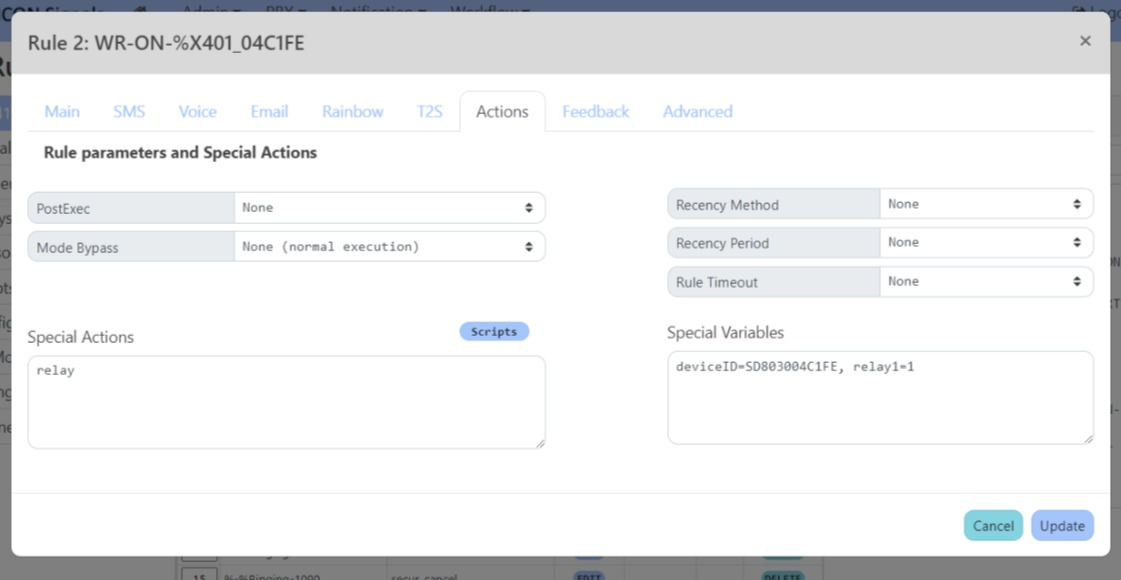Focus the Special Actions text area
This screenshot has height=580, width=1121.
coord(286,402)
